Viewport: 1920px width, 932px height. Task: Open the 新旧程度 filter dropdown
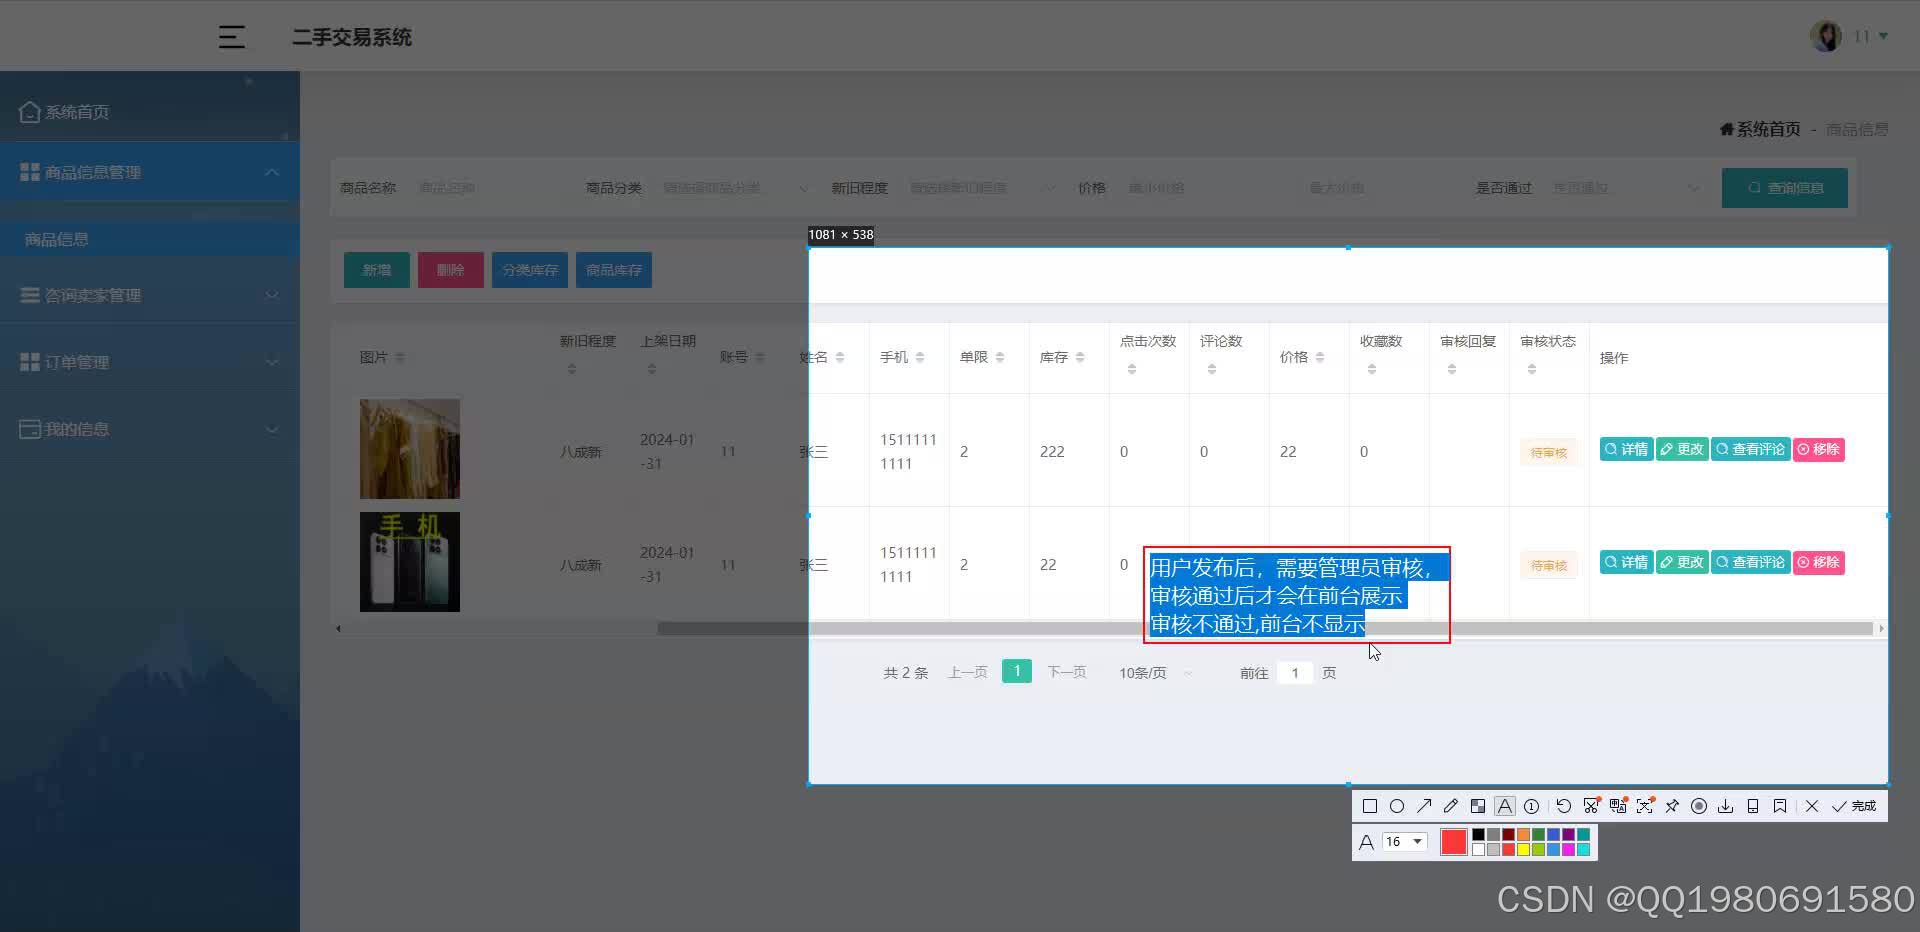point(982,188)
